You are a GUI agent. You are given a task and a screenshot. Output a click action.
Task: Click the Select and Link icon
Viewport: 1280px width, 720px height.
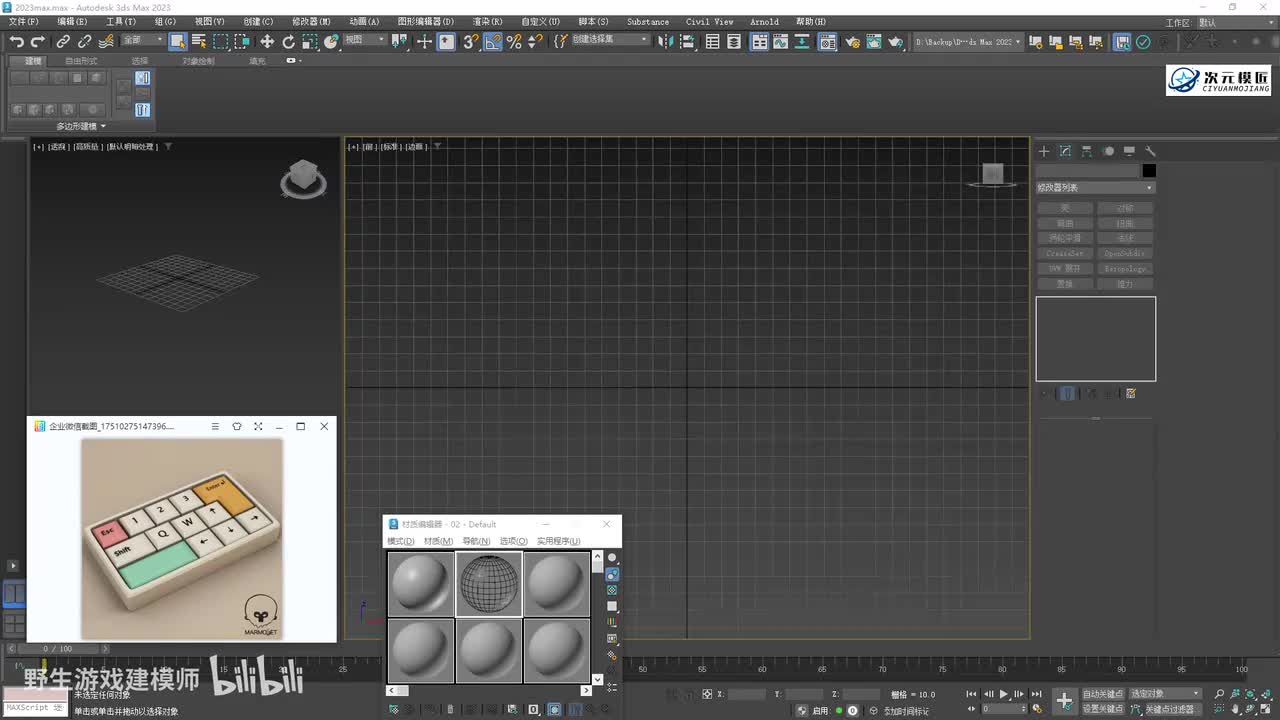pyautogui.click(x=63, y=41)
